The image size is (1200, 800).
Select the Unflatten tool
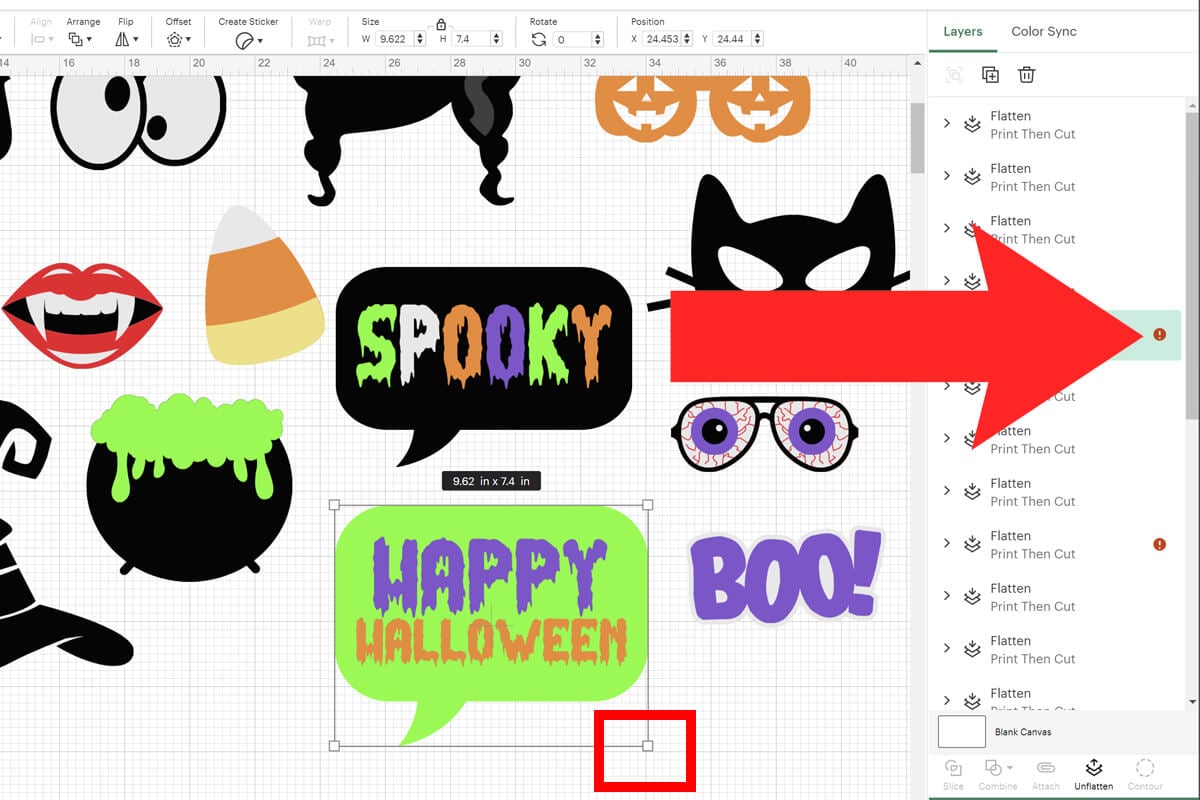click(1094, 772)
